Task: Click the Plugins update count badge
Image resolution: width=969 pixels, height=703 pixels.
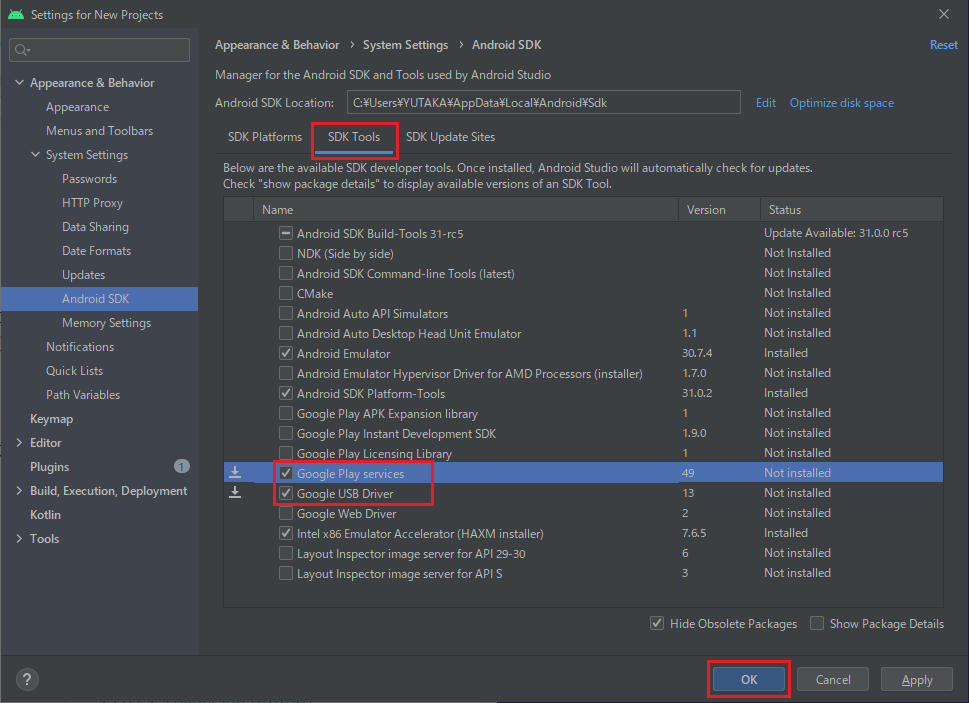Action: pos(182,466)
